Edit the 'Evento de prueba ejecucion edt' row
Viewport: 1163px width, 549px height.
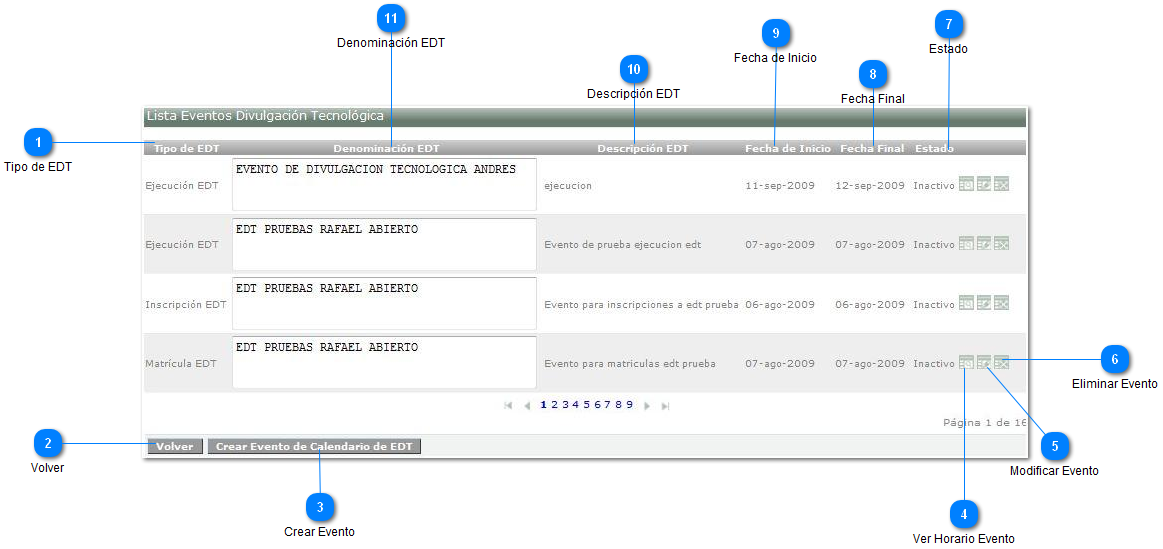[984, 243]
